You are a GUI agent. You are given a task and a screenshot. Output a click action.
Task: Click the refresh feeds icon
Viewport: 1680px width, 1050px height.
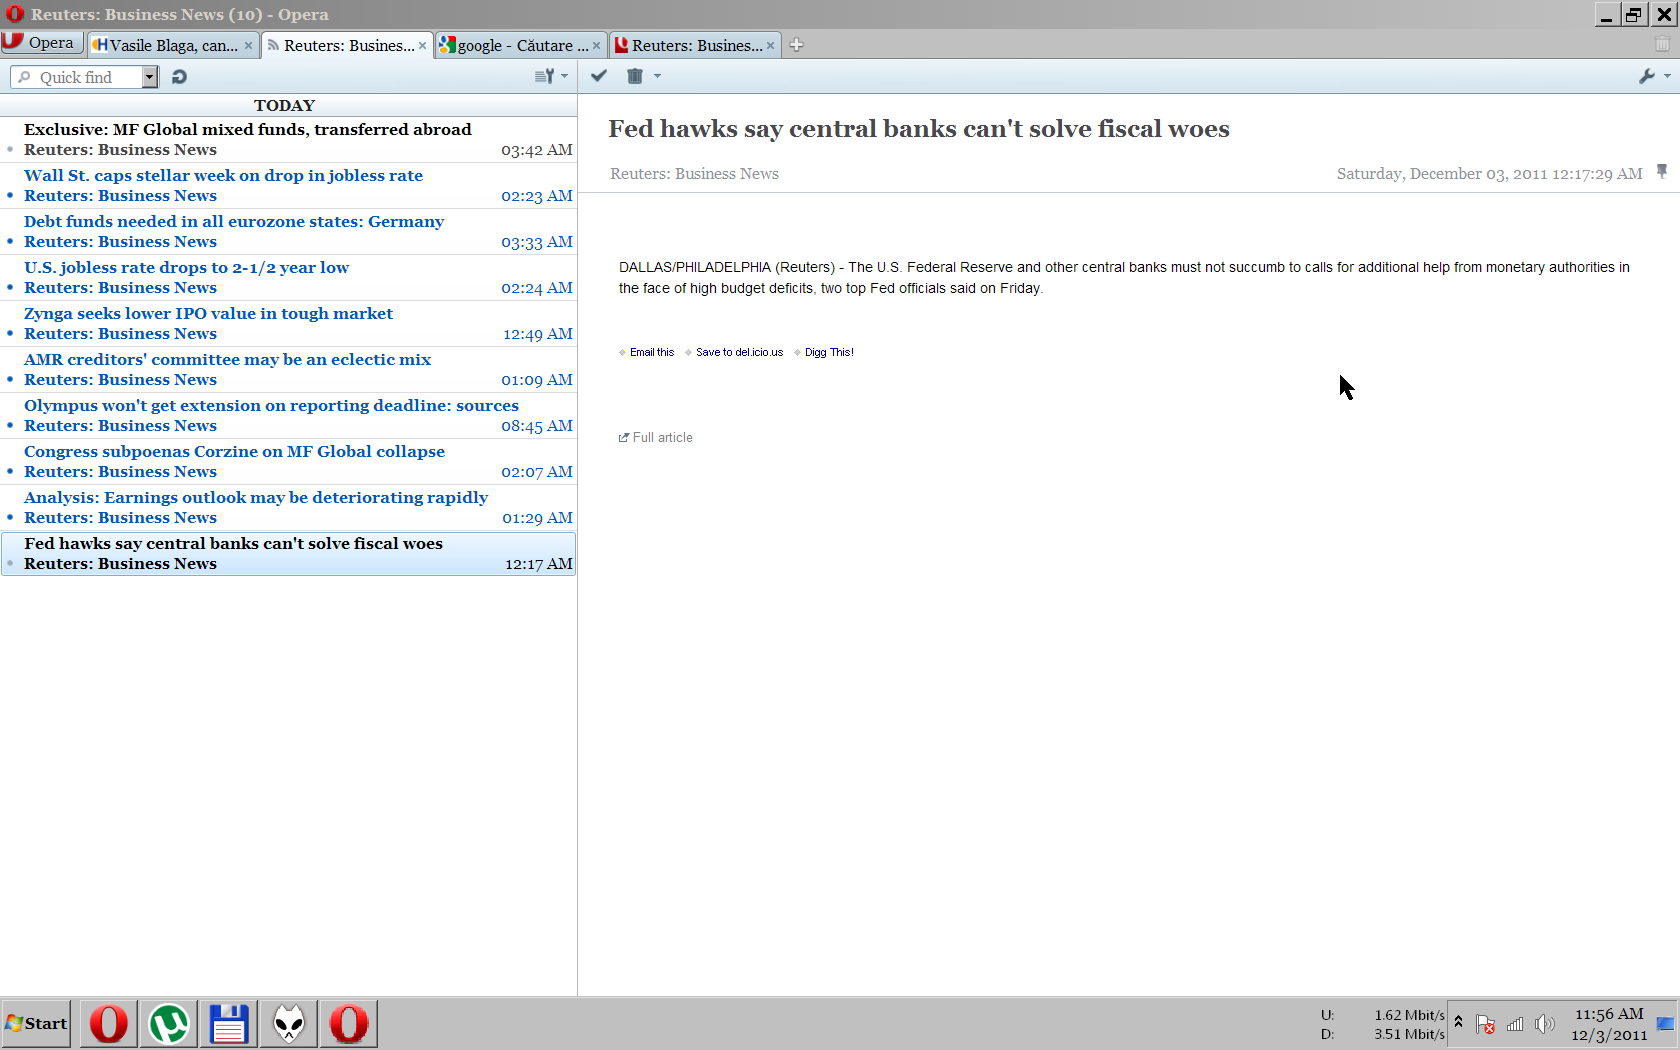tap(179, 77)
